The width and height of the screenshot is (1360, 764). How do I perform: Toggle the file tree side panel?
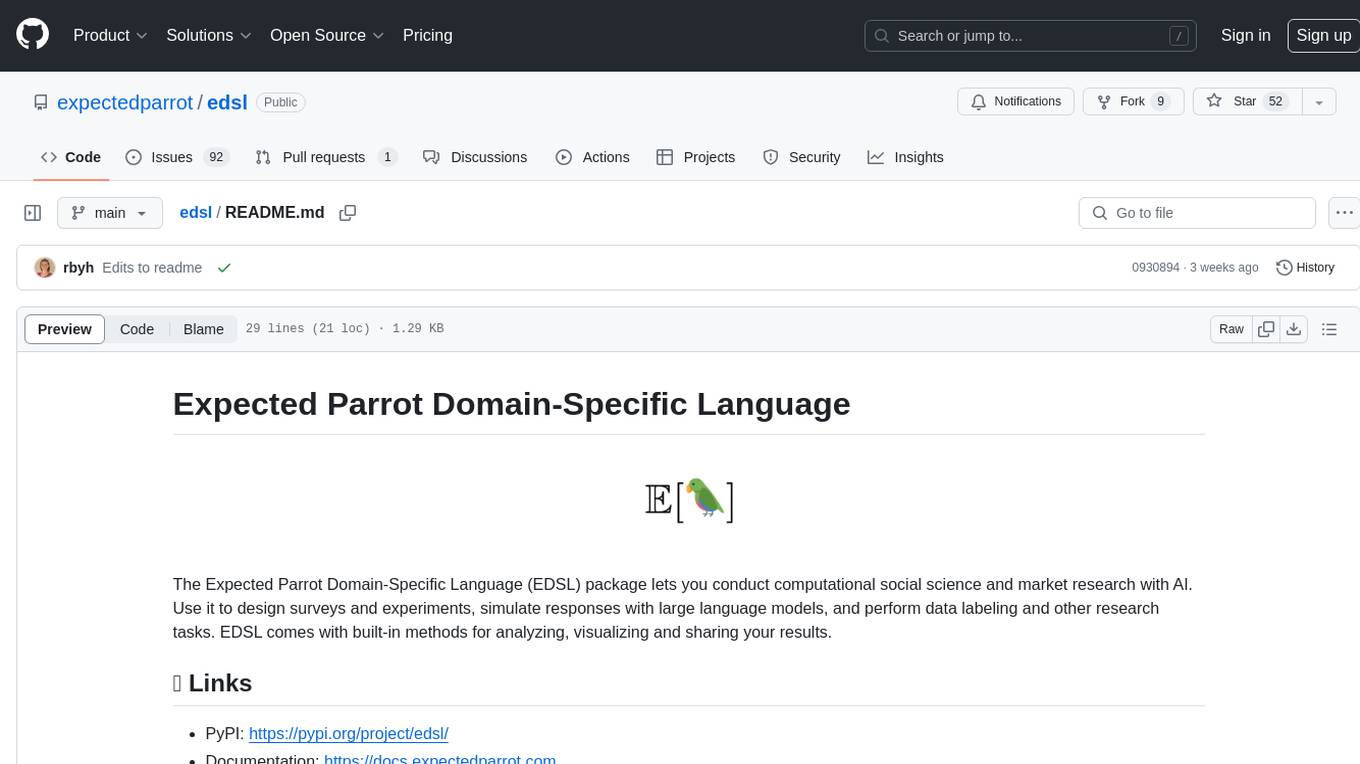33,213
